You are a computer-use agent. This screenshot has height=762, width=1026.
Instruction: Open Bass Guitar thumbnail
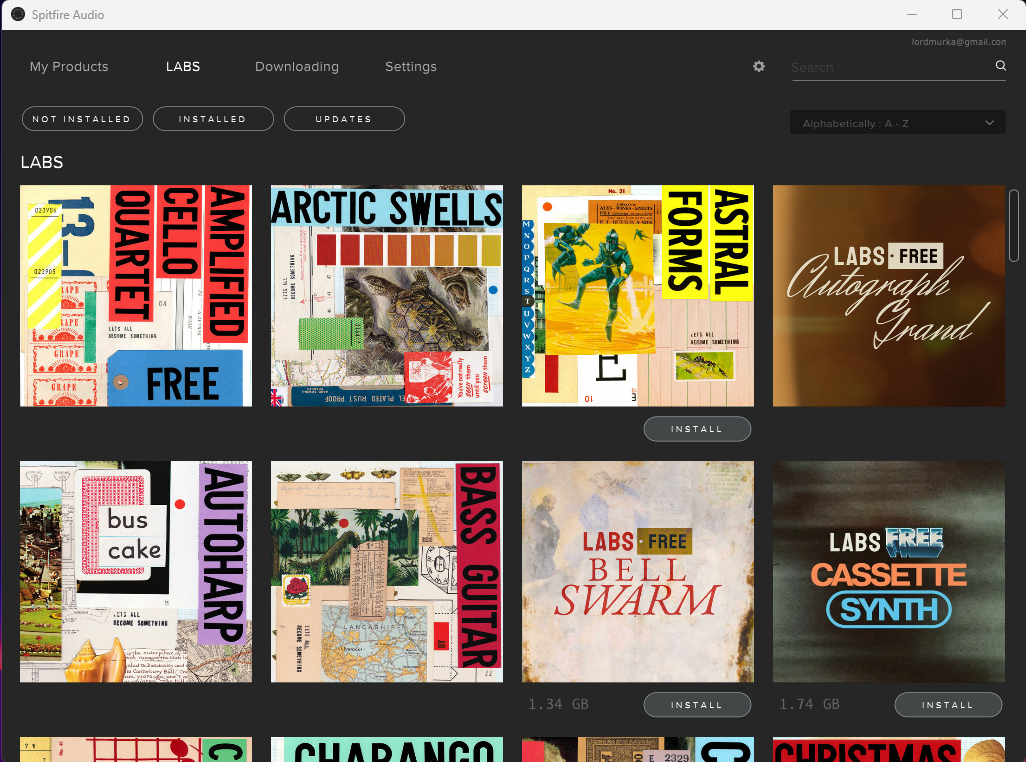(387, 572)
